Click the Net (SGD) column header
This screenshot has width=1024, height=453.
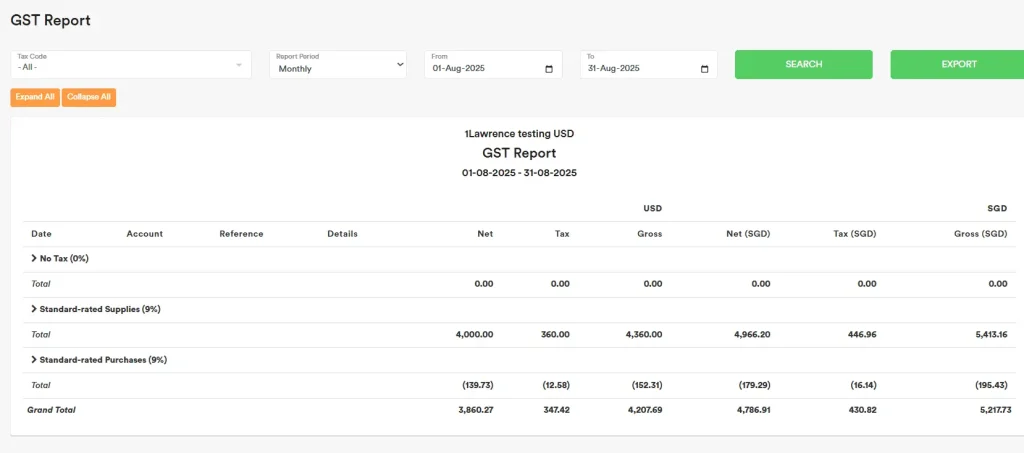[750, 234]
